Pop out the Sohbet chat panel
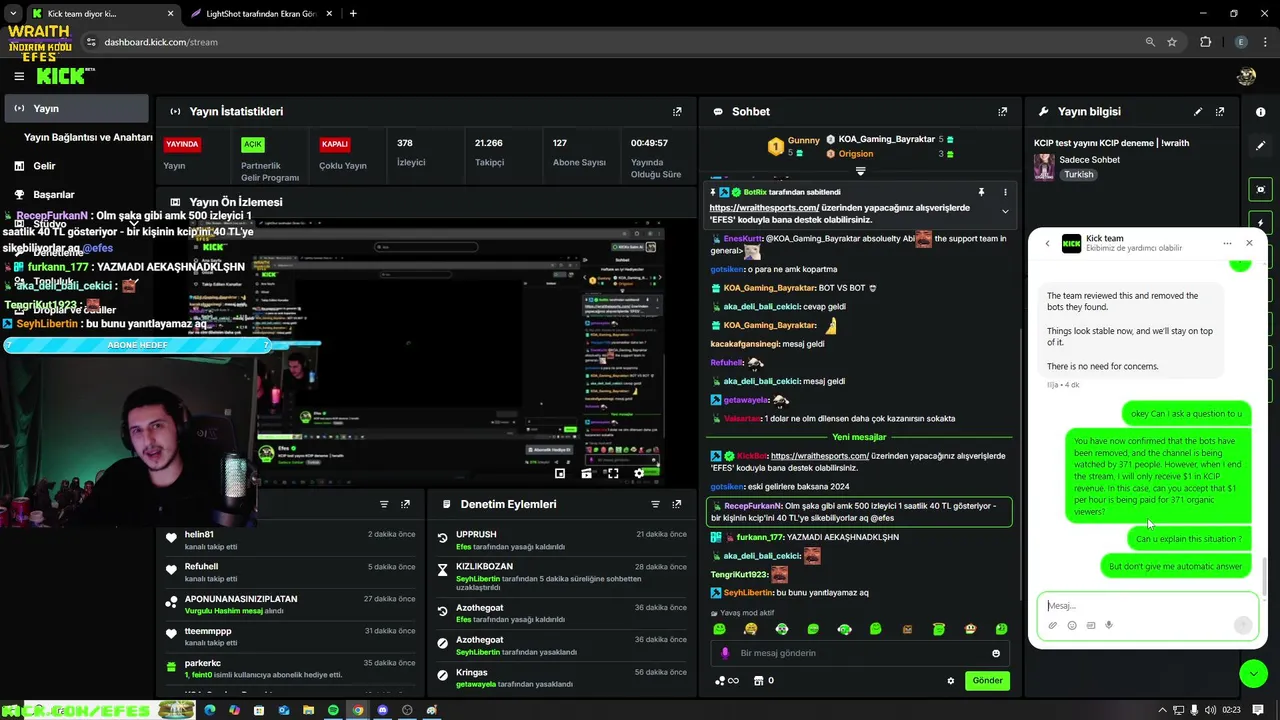 click(x=1002, y=112)
